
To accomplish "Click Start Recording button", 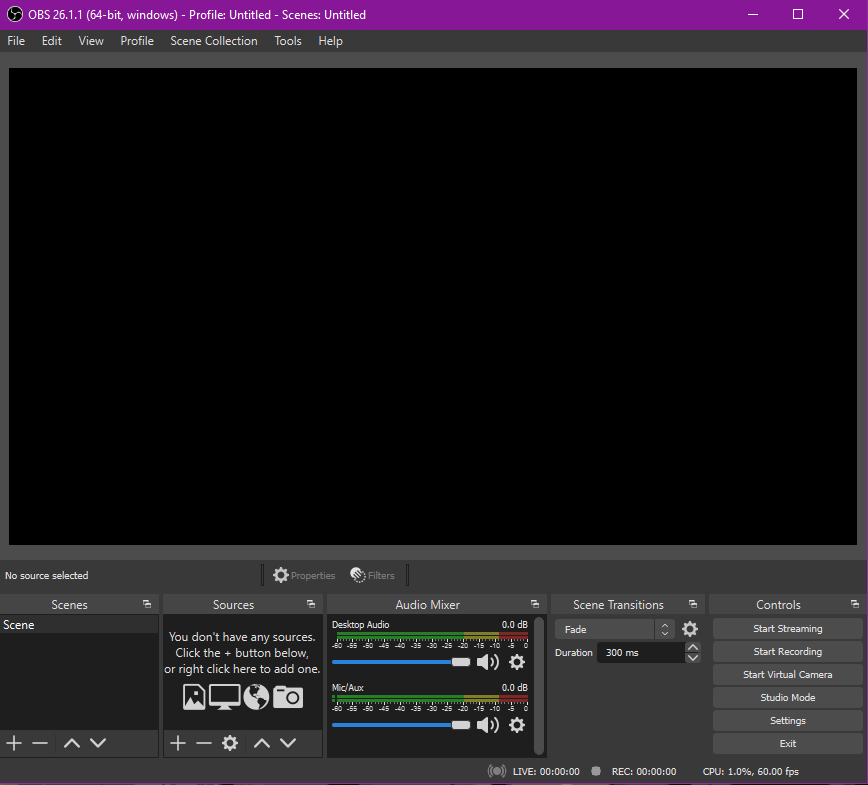I will coord(787,652).
